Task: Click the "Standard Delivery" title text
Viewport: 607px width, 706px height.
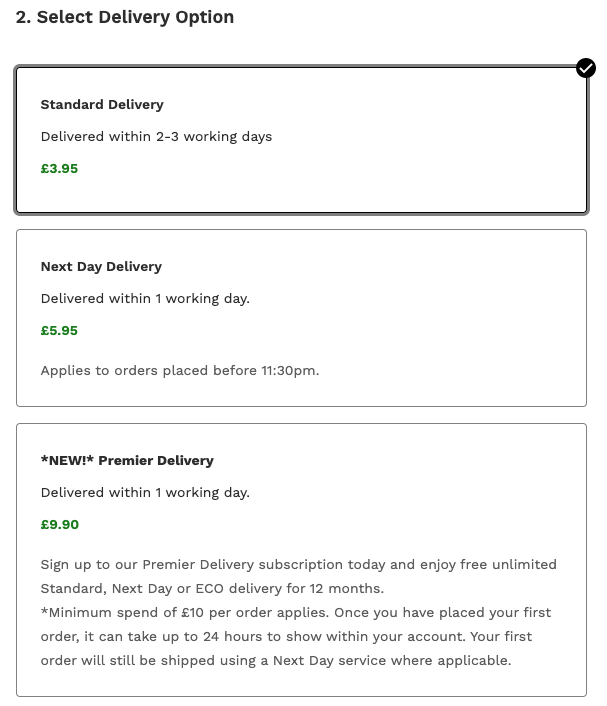Action: pyautogui.click(x=102, y=104)
